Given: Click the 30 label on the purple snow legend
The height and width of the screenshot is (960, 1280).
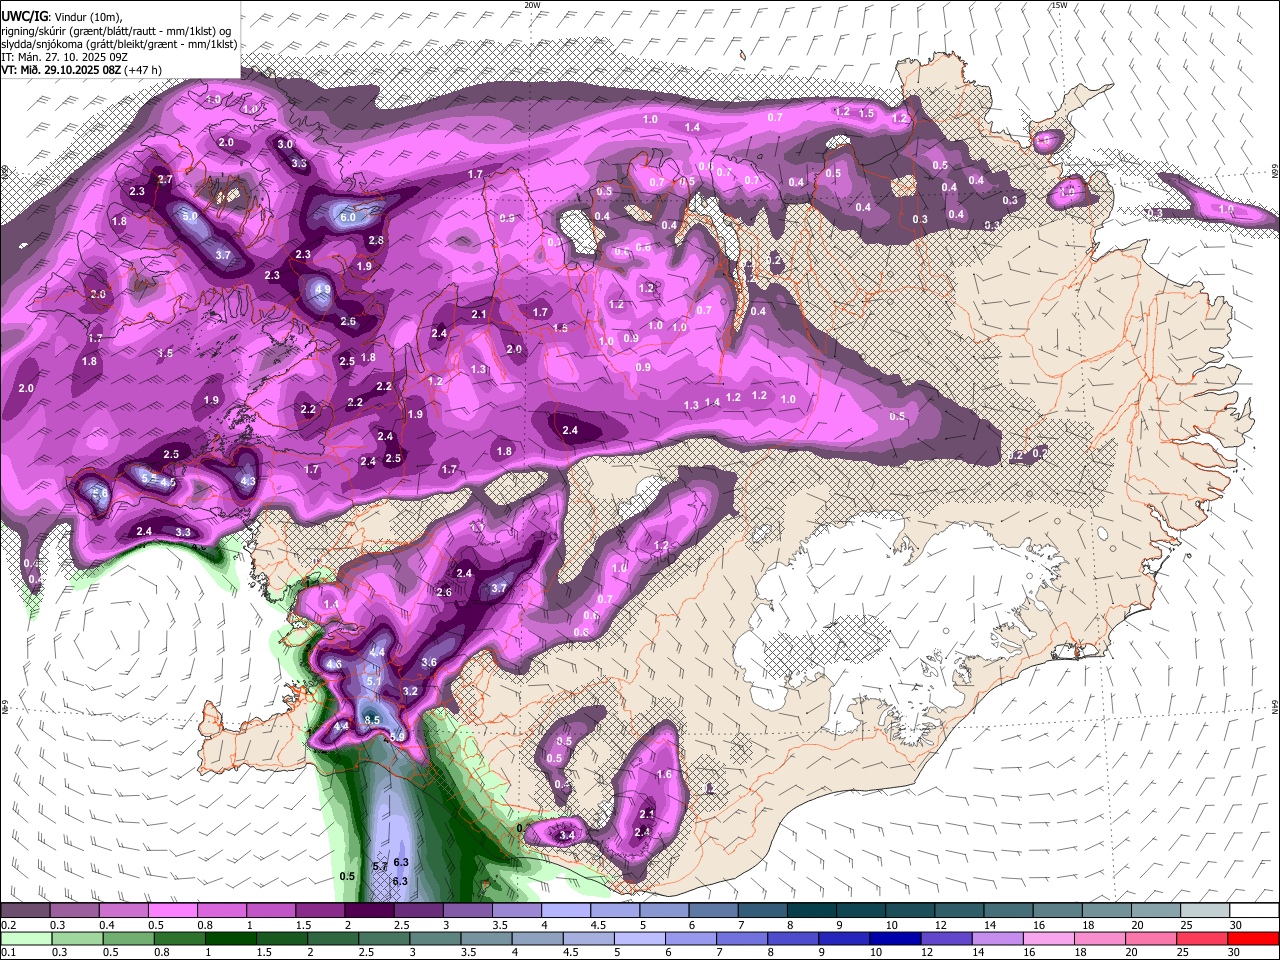Looking at the screenshot, I should (1236, 926).
